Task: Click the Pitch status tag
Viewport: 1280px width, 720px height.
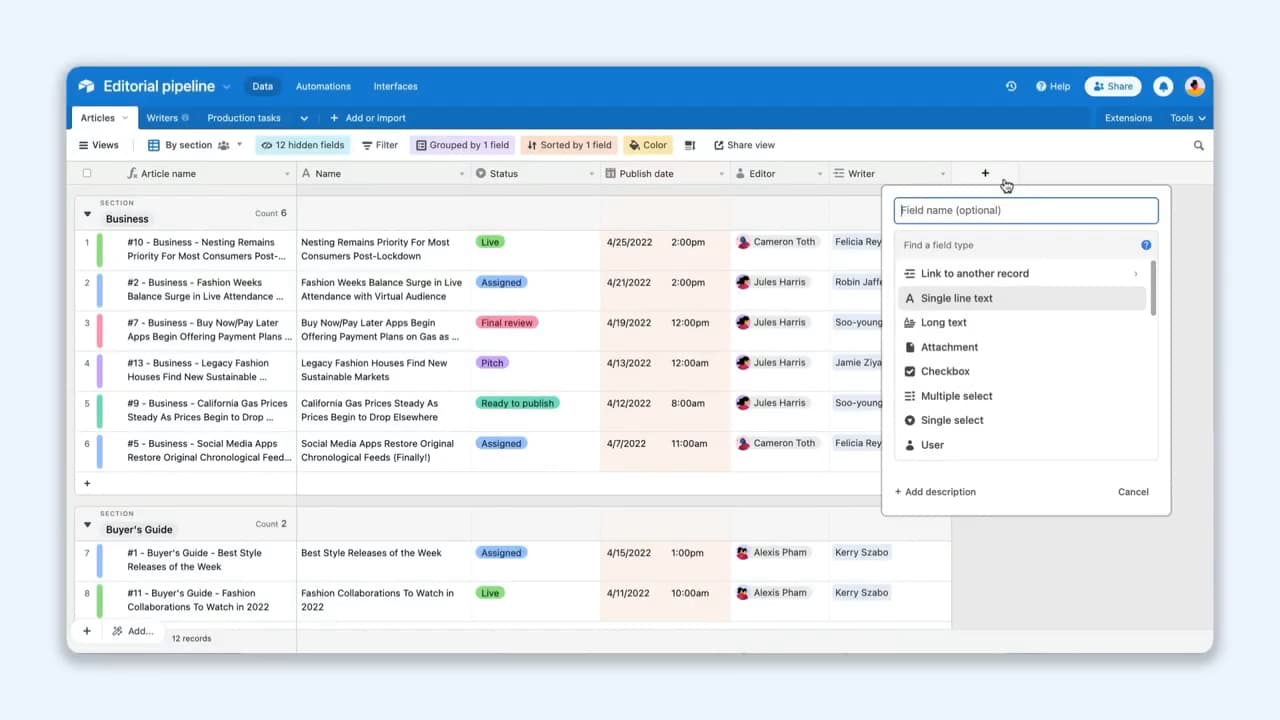Action: [x=492, y=363]
